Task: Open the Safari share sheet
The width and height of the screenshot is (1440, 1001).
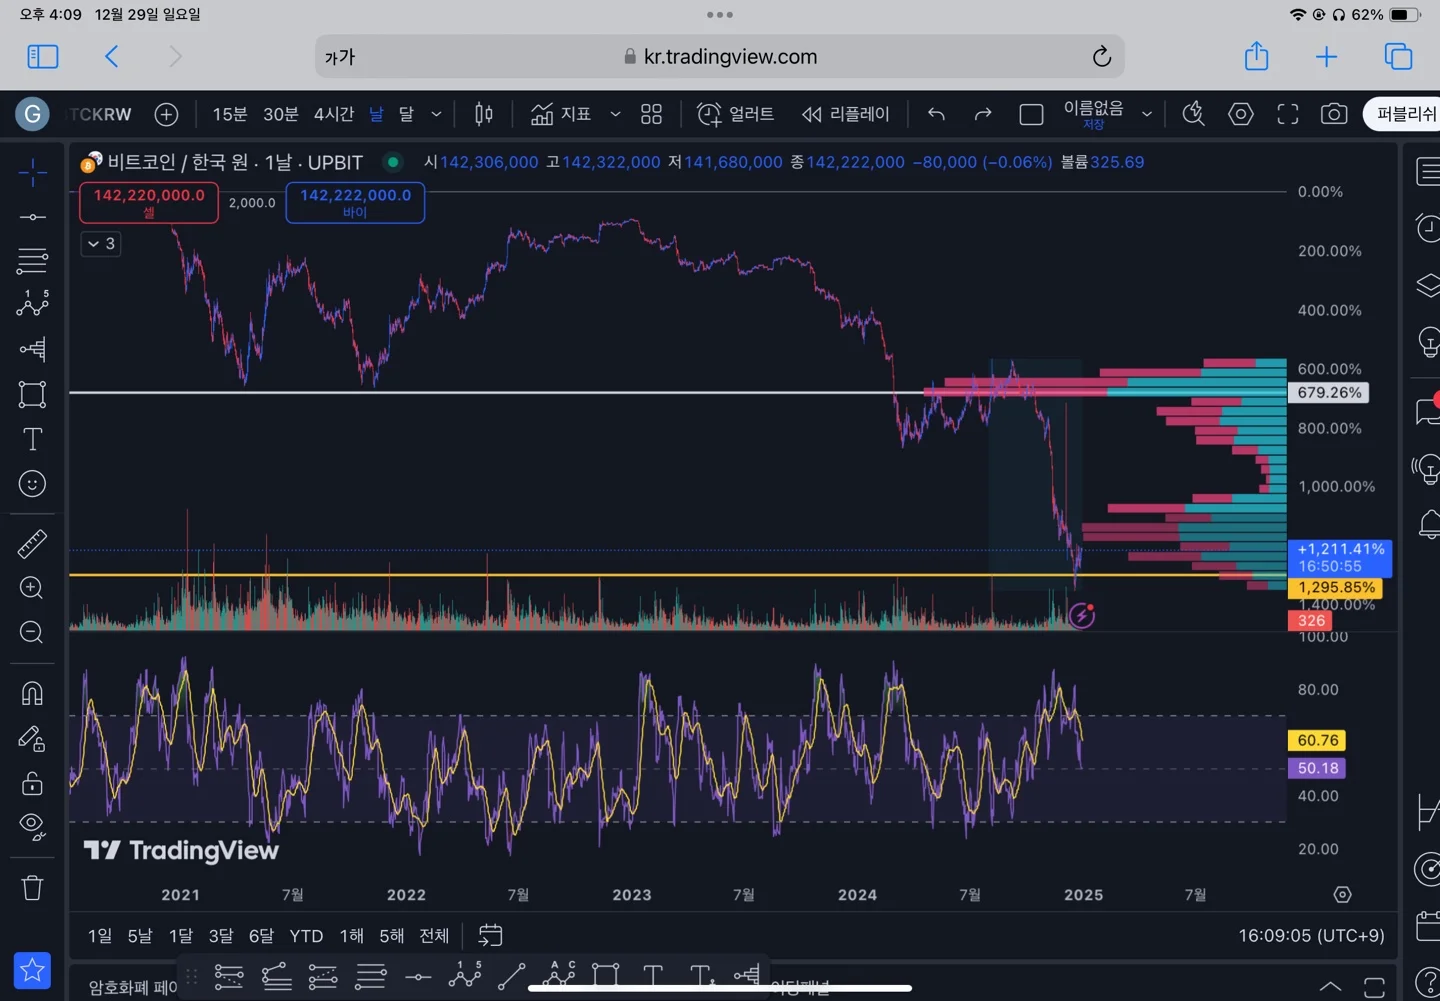Action: [1257, 57]
